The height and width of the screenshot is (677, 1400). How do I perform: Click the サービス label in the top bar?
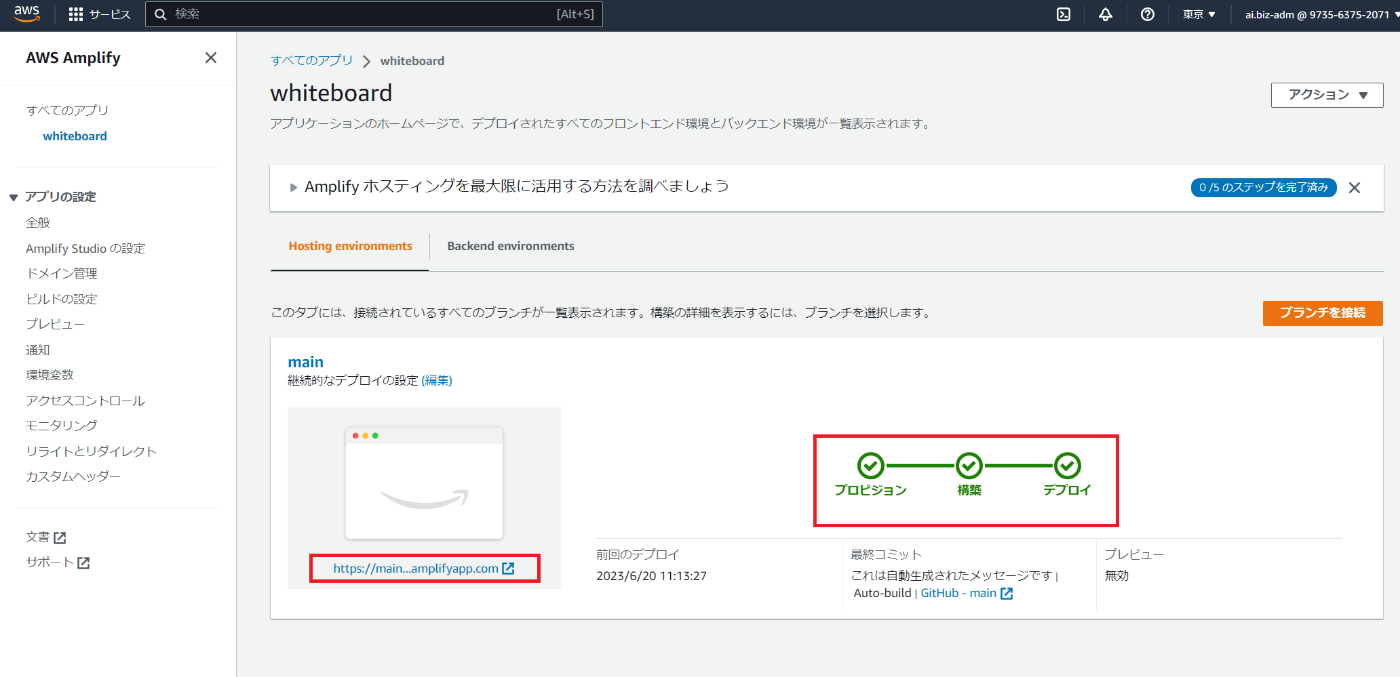110,15
